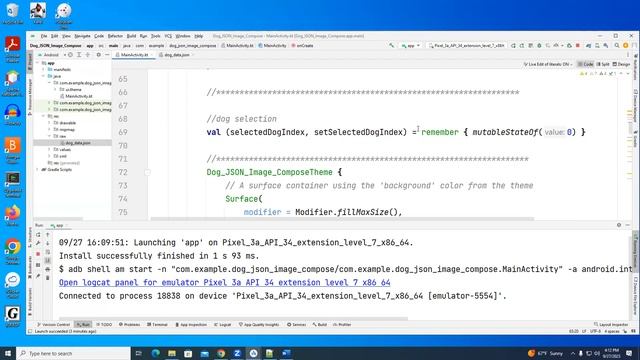The height and width of the screenshot is (360, 640).
Task: Open the Navigate menu
Action: click(x=82, y=36)
